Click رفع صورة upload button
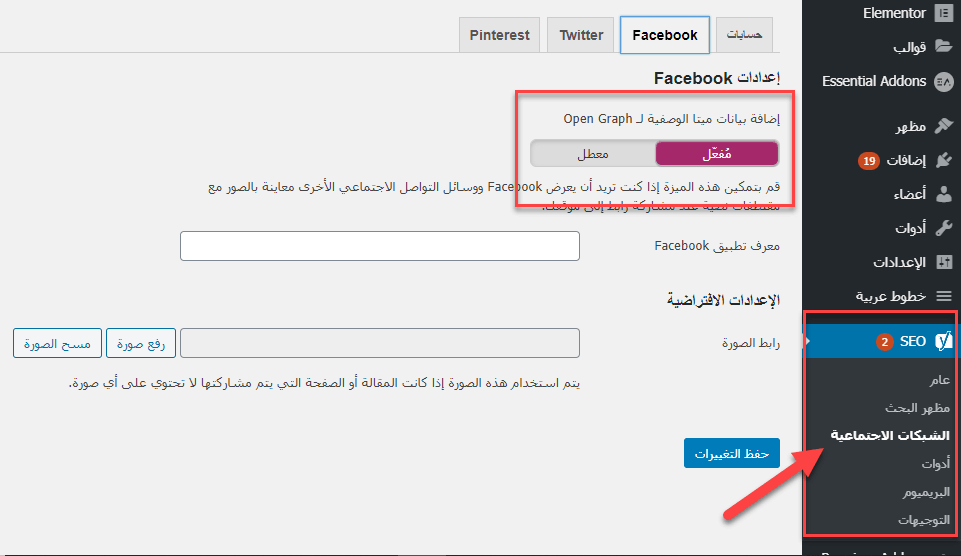The width and height of the screenshot is (961, 556). click(x=141, y=343)
